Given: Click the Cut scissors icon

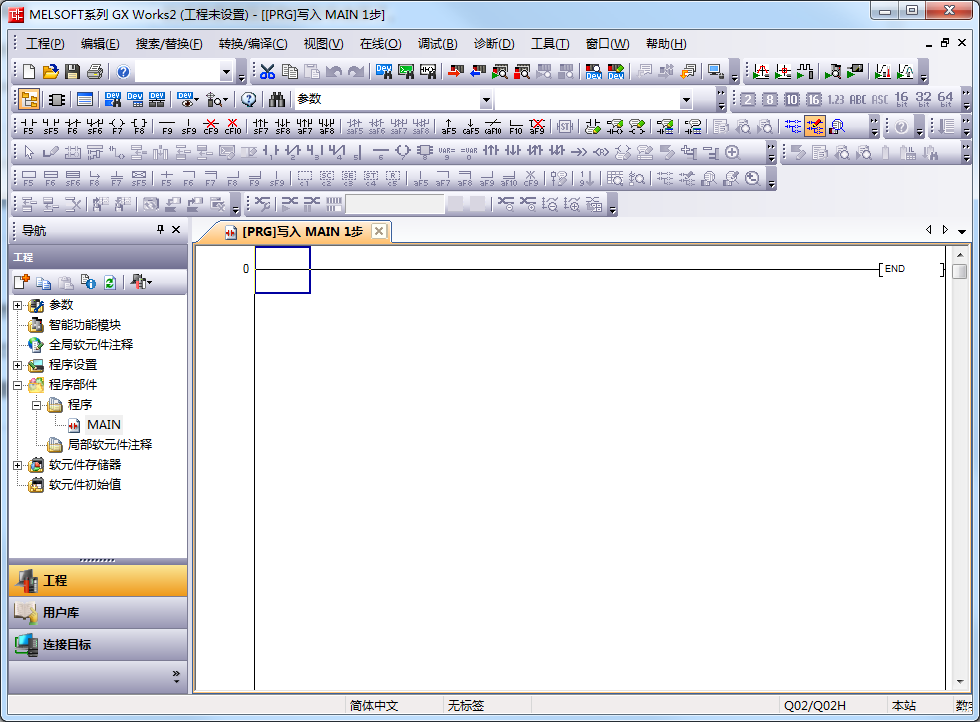Looking at the screenshot, I should tap(267, 72).
